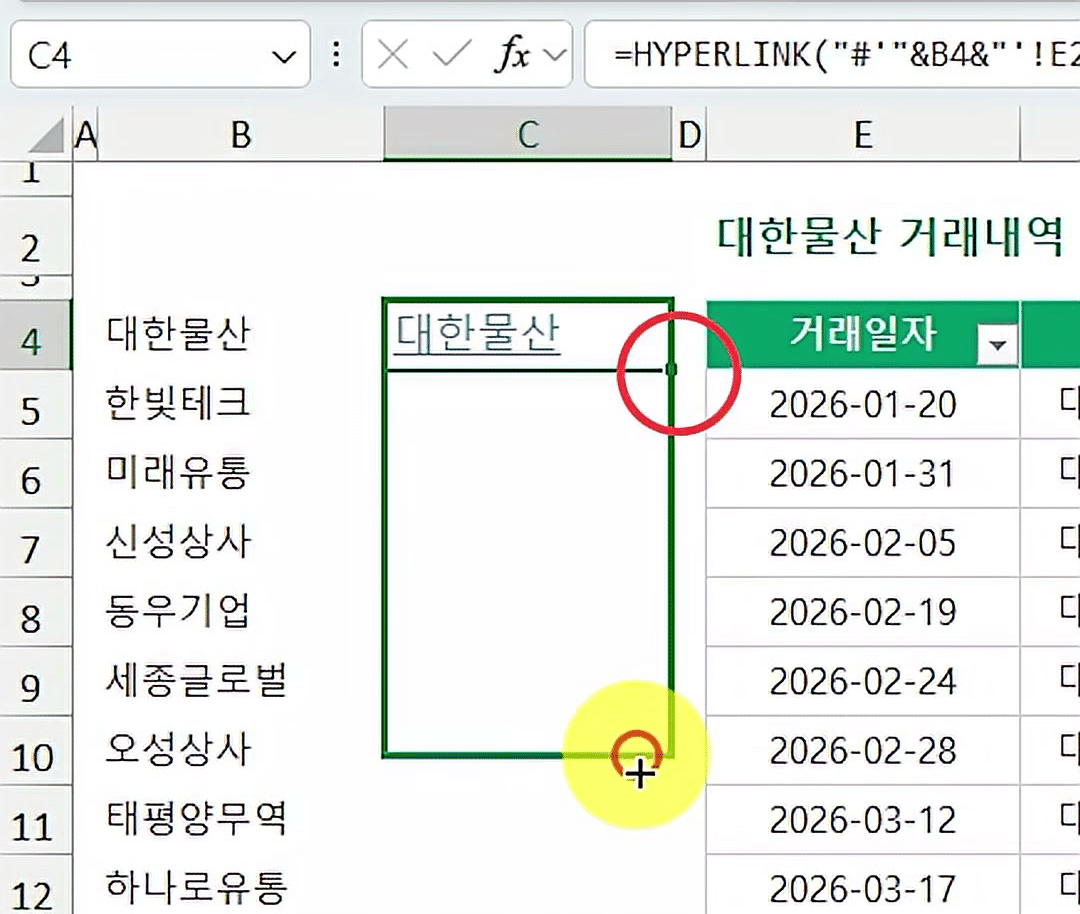Image resolution: width=1080 pixels, height=914 pixels.
Task: Select cell 신성상사
Action: [x=240, y=543]
